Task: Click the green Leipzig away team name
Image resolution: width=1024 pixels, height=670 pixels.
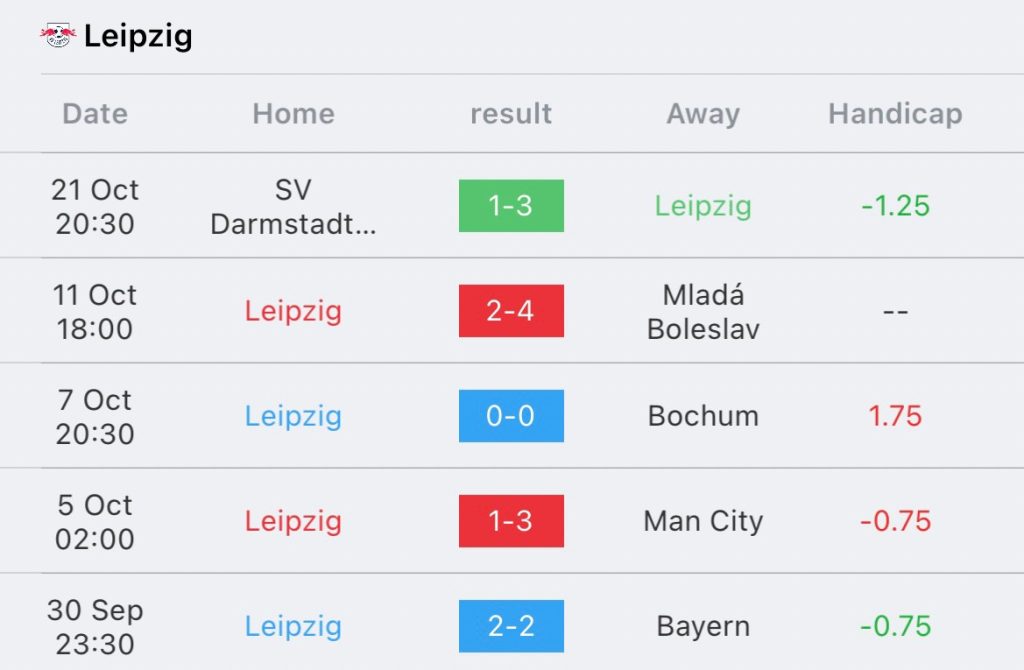Action: point(703,206)
